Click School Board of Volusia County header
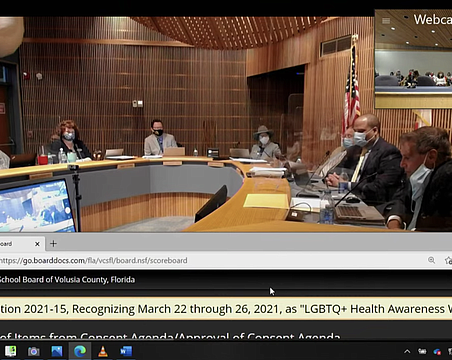The height and width of the screenshot is (360, 452). click(67, 280)
